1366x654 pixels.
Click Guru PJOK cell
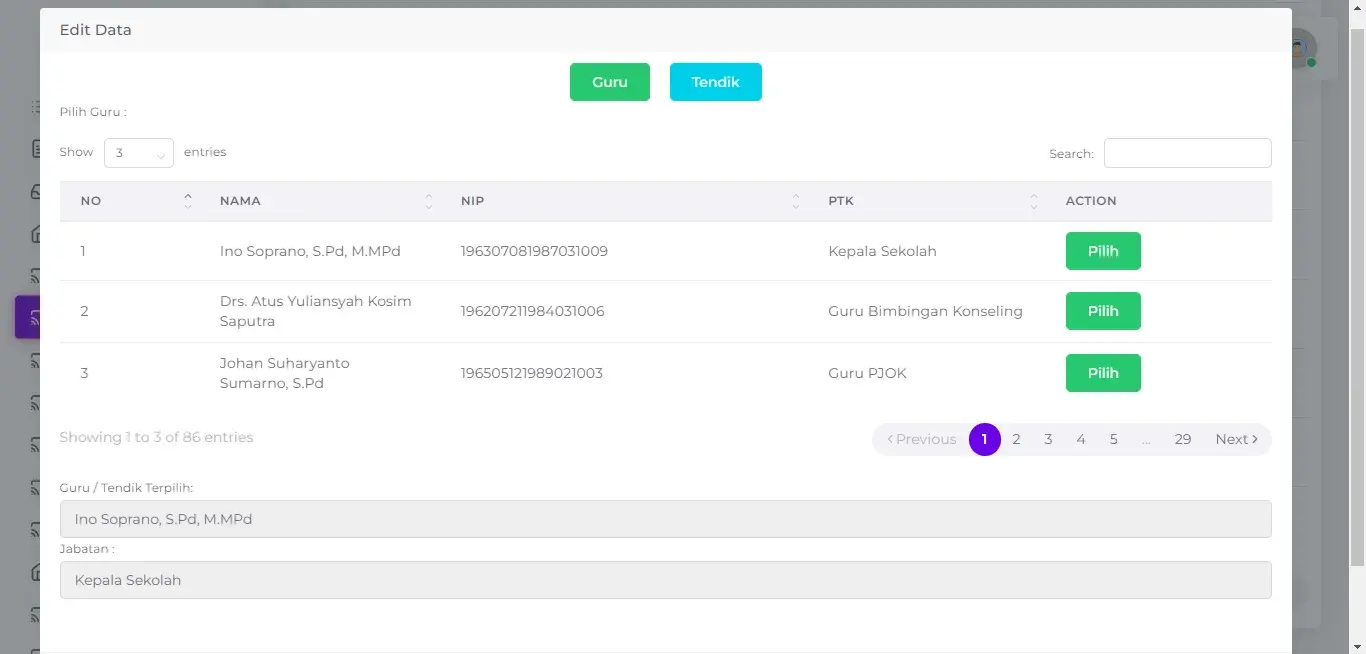pyautogui.click(x=867, y=373)
